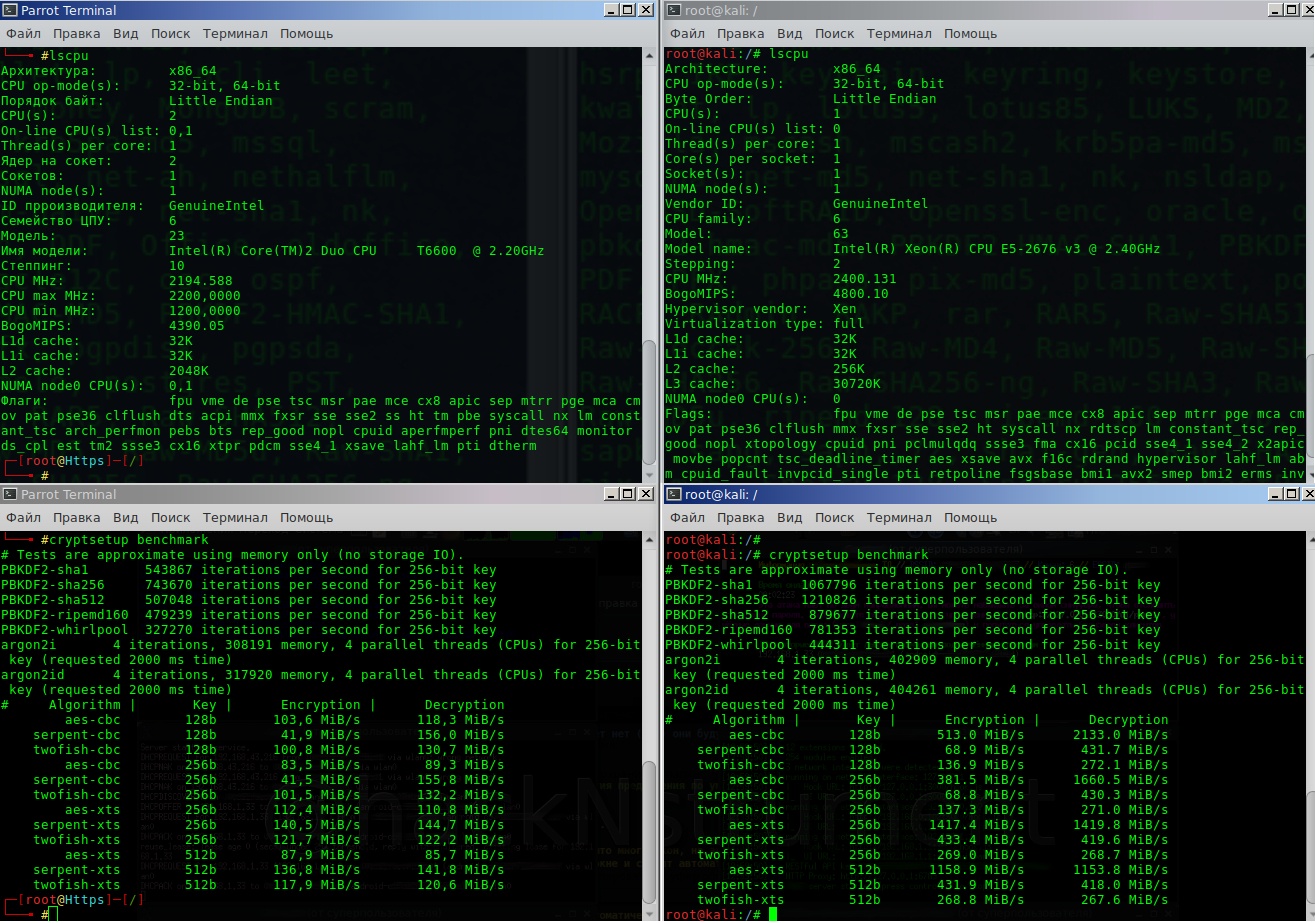Open Терминал menu in the Parrot Terminal cryptsetup benchmark window

[x=235, y=518]
